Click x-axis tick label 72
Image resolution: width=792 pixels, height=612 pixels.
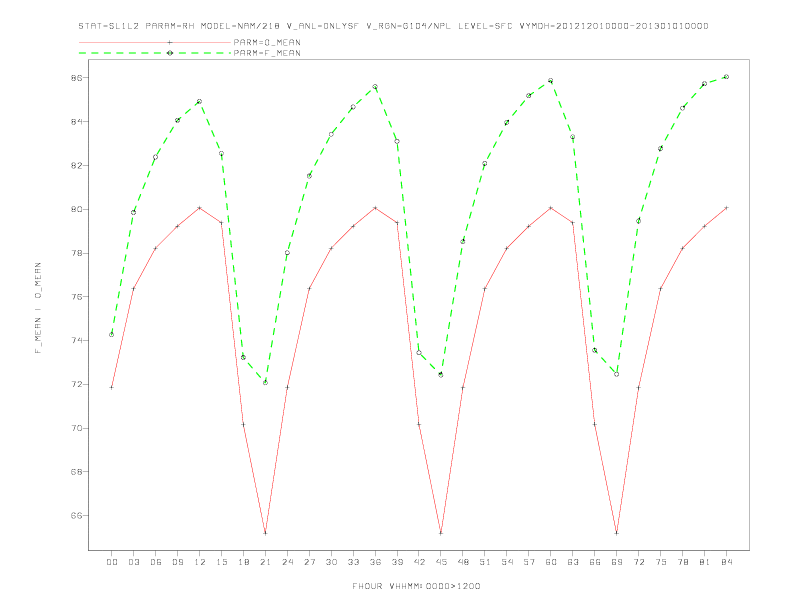pyautogui.click(x=639, y=562)
